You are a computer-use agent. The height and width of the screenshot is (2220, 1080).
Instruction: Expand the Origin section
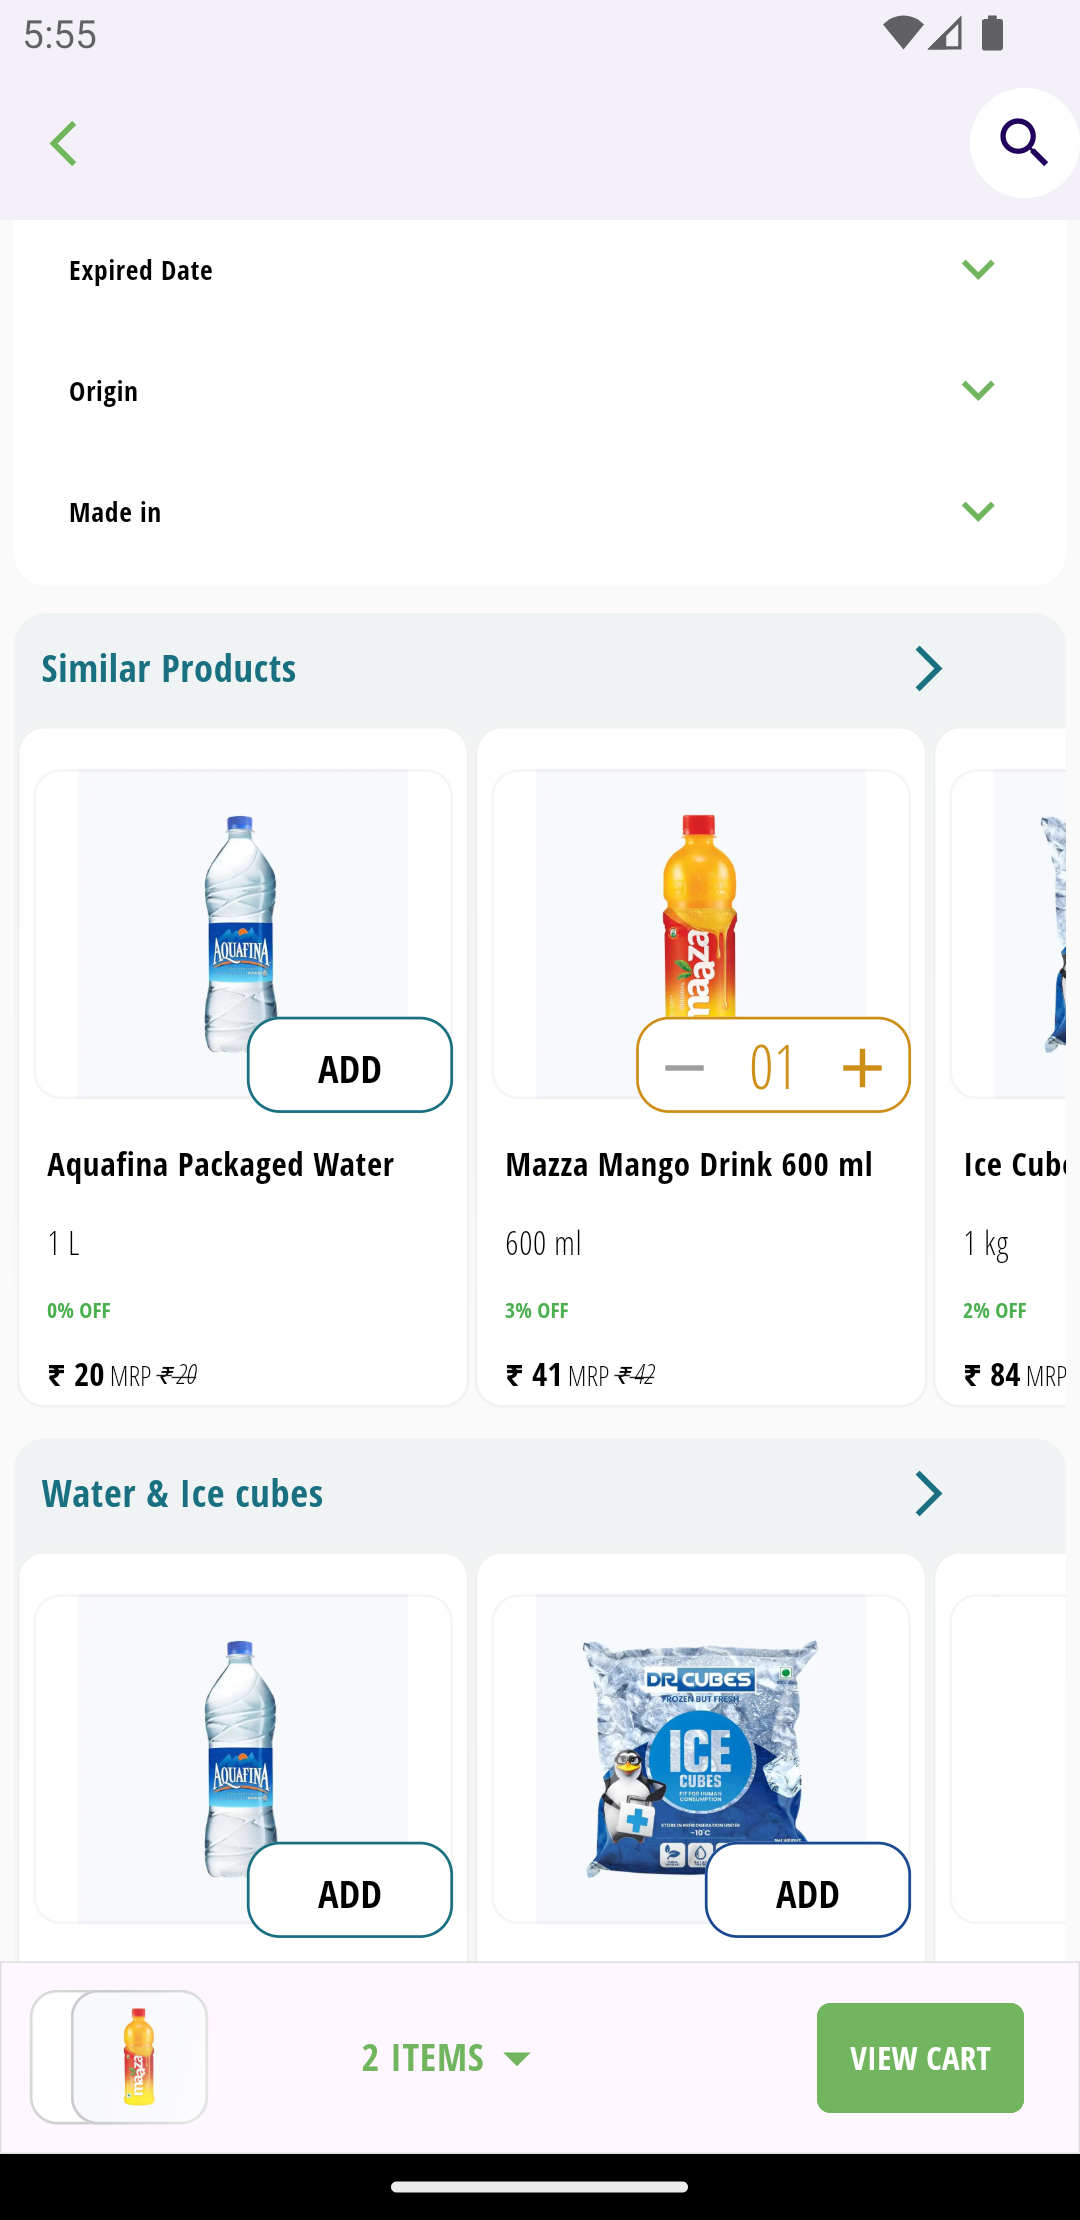pos(540,391)
